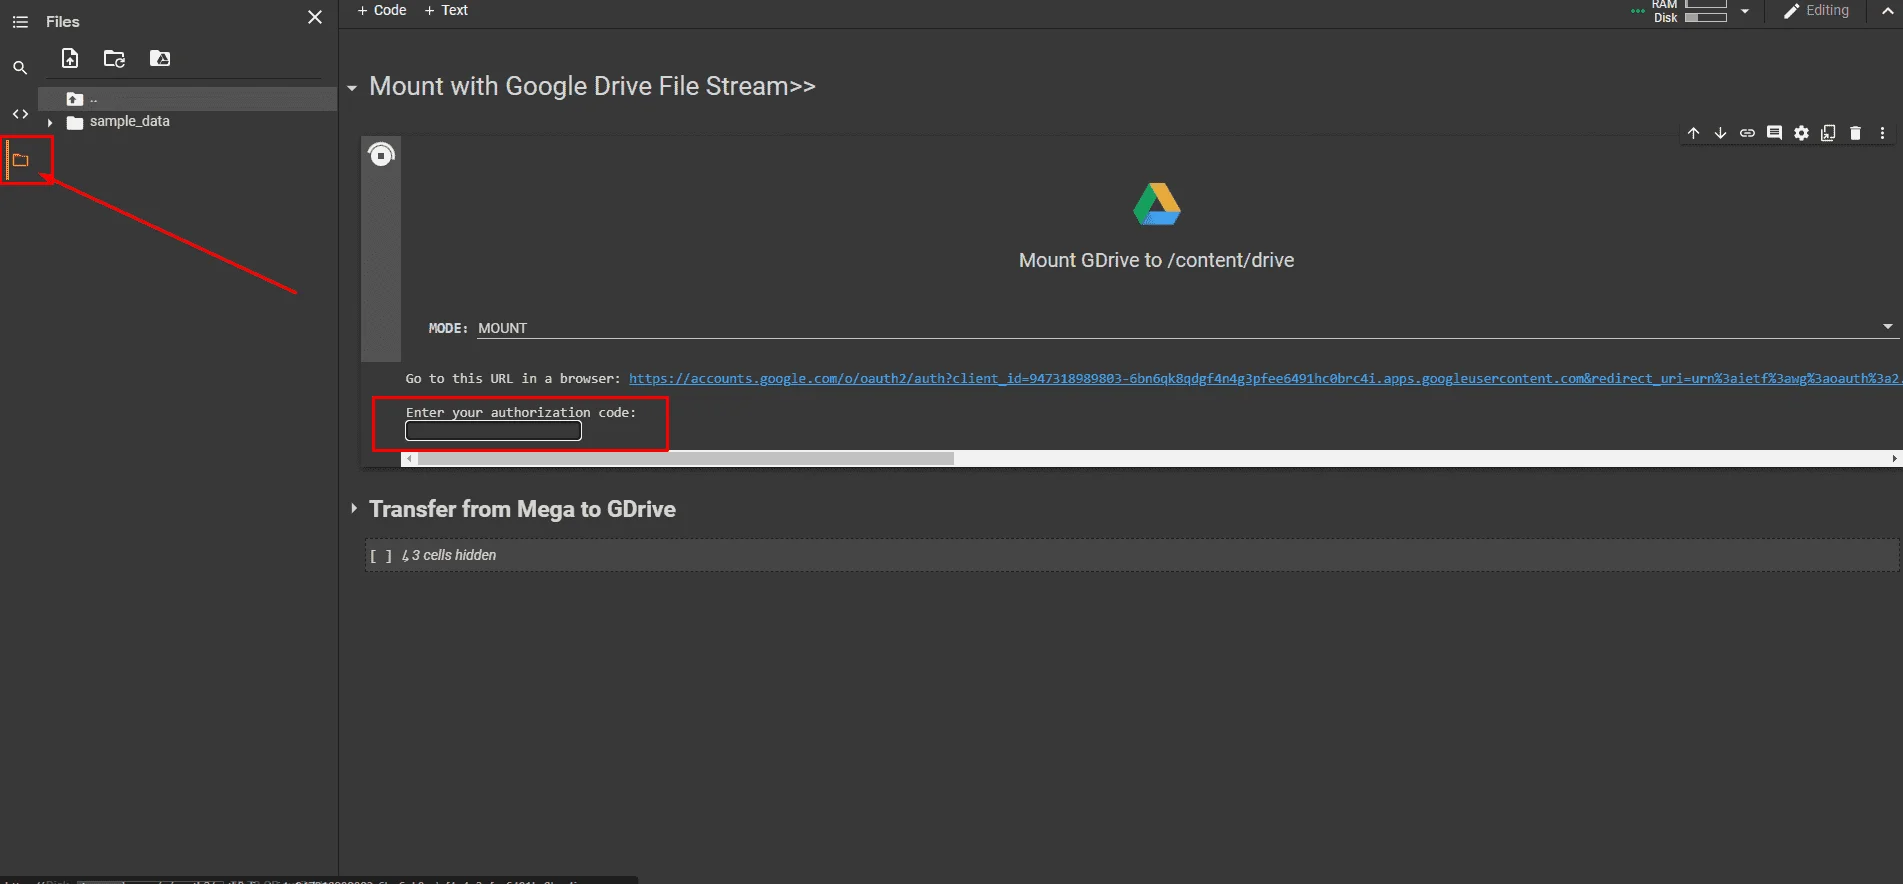The width and height of the screenshot is (1903, 884).
Task: Expand the Transfer from Mega to GDrive section
Action: coord(354,509)
